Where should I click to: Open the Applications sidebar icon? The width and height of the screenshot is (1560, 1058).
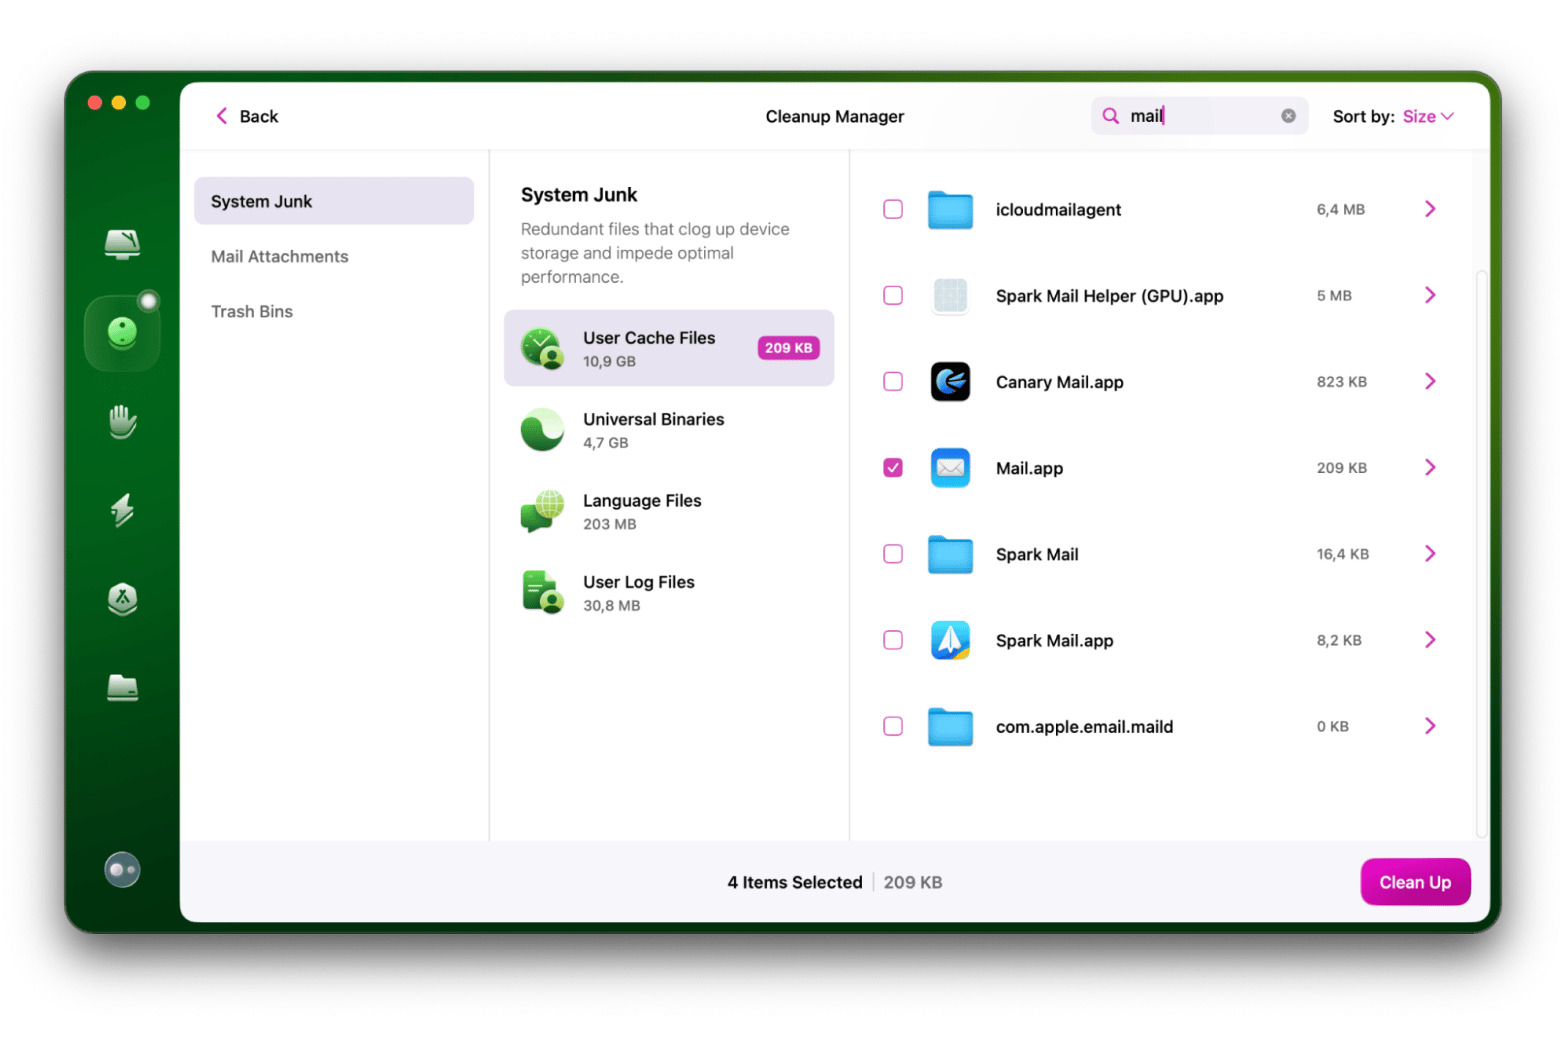tap(122, 599)
